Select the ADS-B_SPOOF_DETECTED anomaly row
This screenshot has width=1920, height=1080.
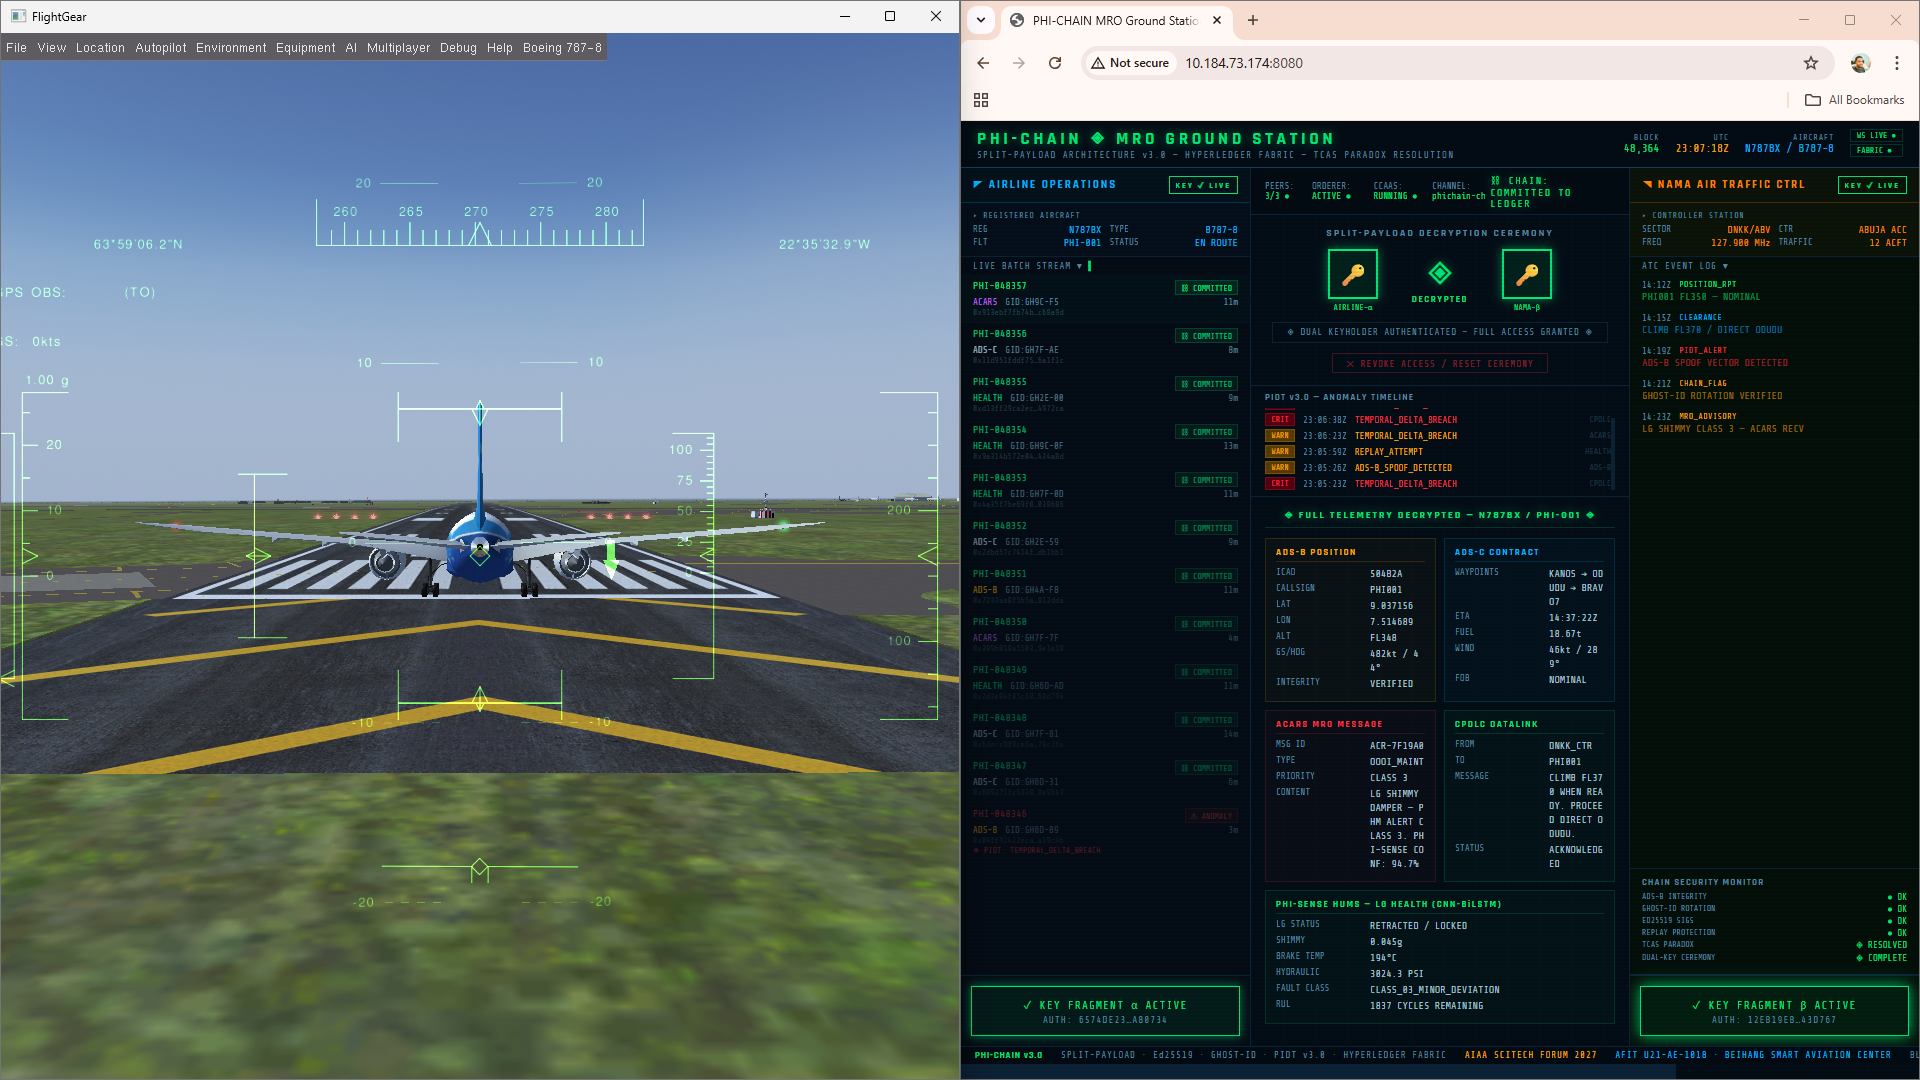1438,468
